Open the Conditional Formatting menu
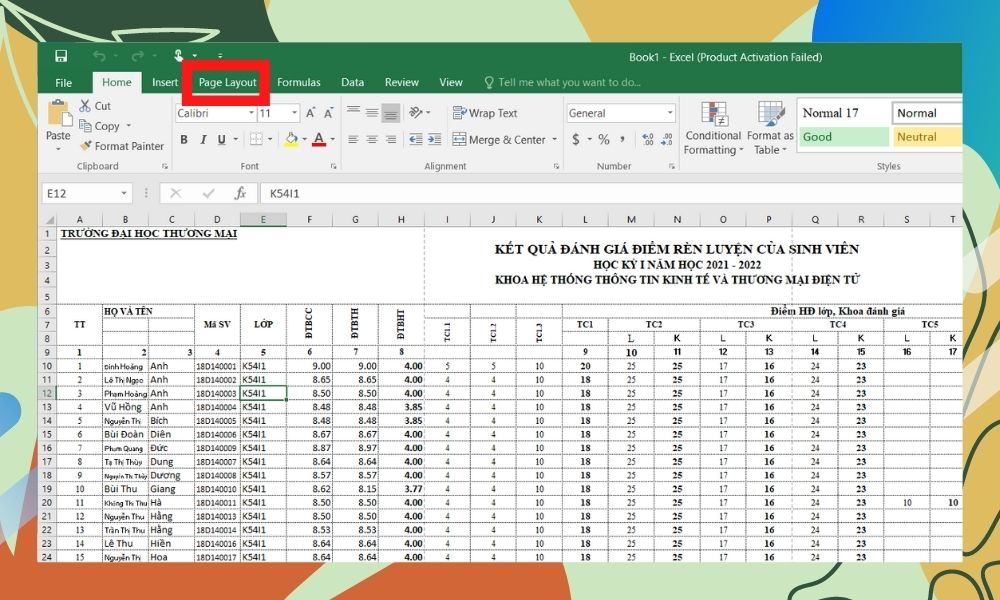The width and height of the screenshot is (1000, 600). pos(713,129)
